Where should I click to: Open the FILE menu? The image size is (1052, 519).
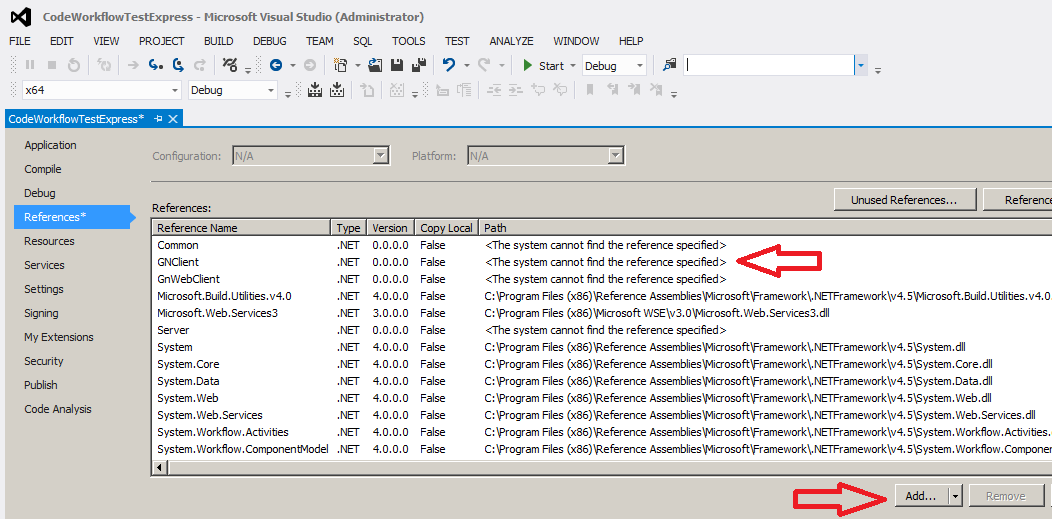[x=20, y=41]
